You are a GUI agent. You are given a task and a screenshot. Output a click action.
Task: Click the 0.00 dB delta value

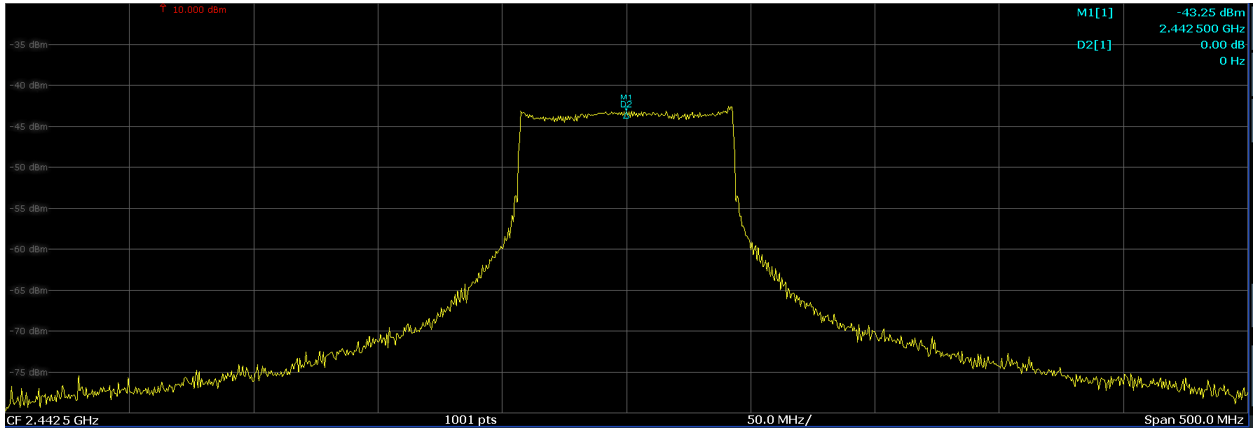tap(1222, 45)
